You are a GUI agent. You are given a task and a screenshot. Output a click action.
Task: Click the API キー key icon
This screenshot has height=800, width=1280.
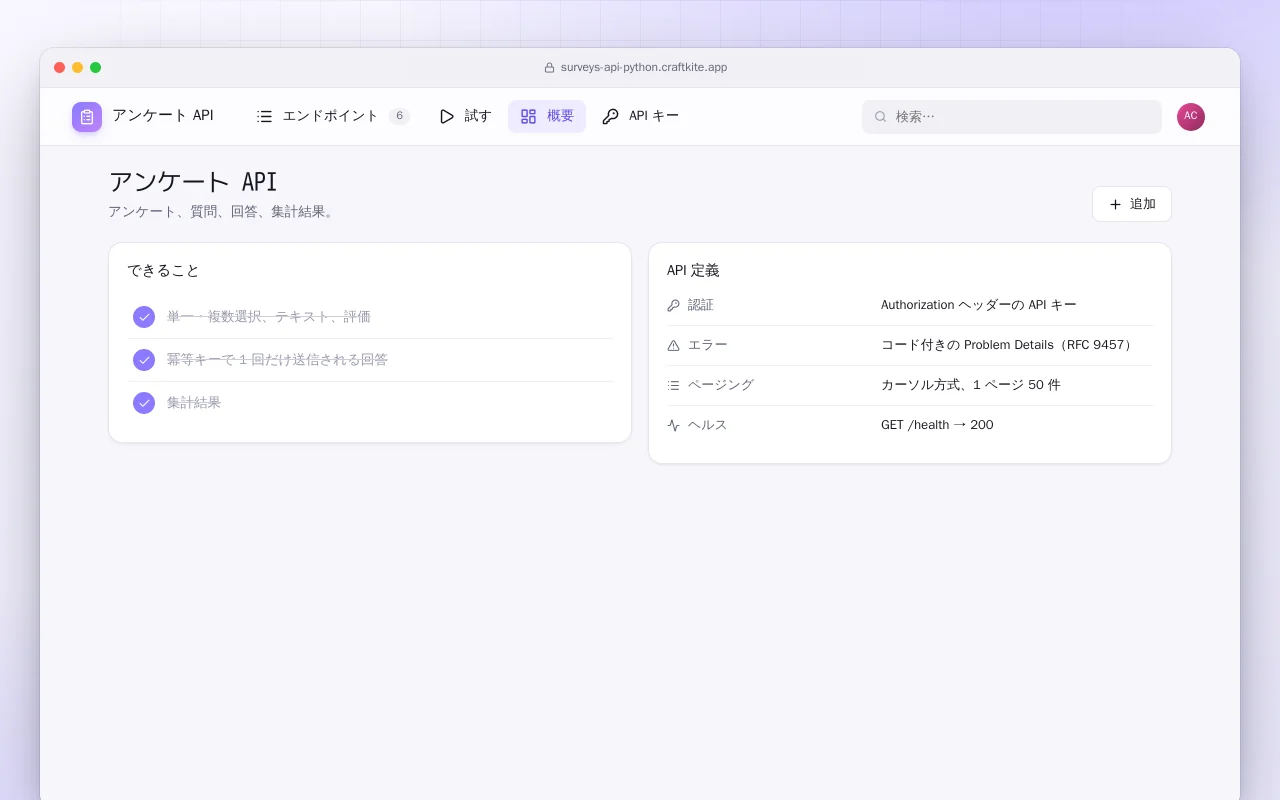[x=610, y=116]
